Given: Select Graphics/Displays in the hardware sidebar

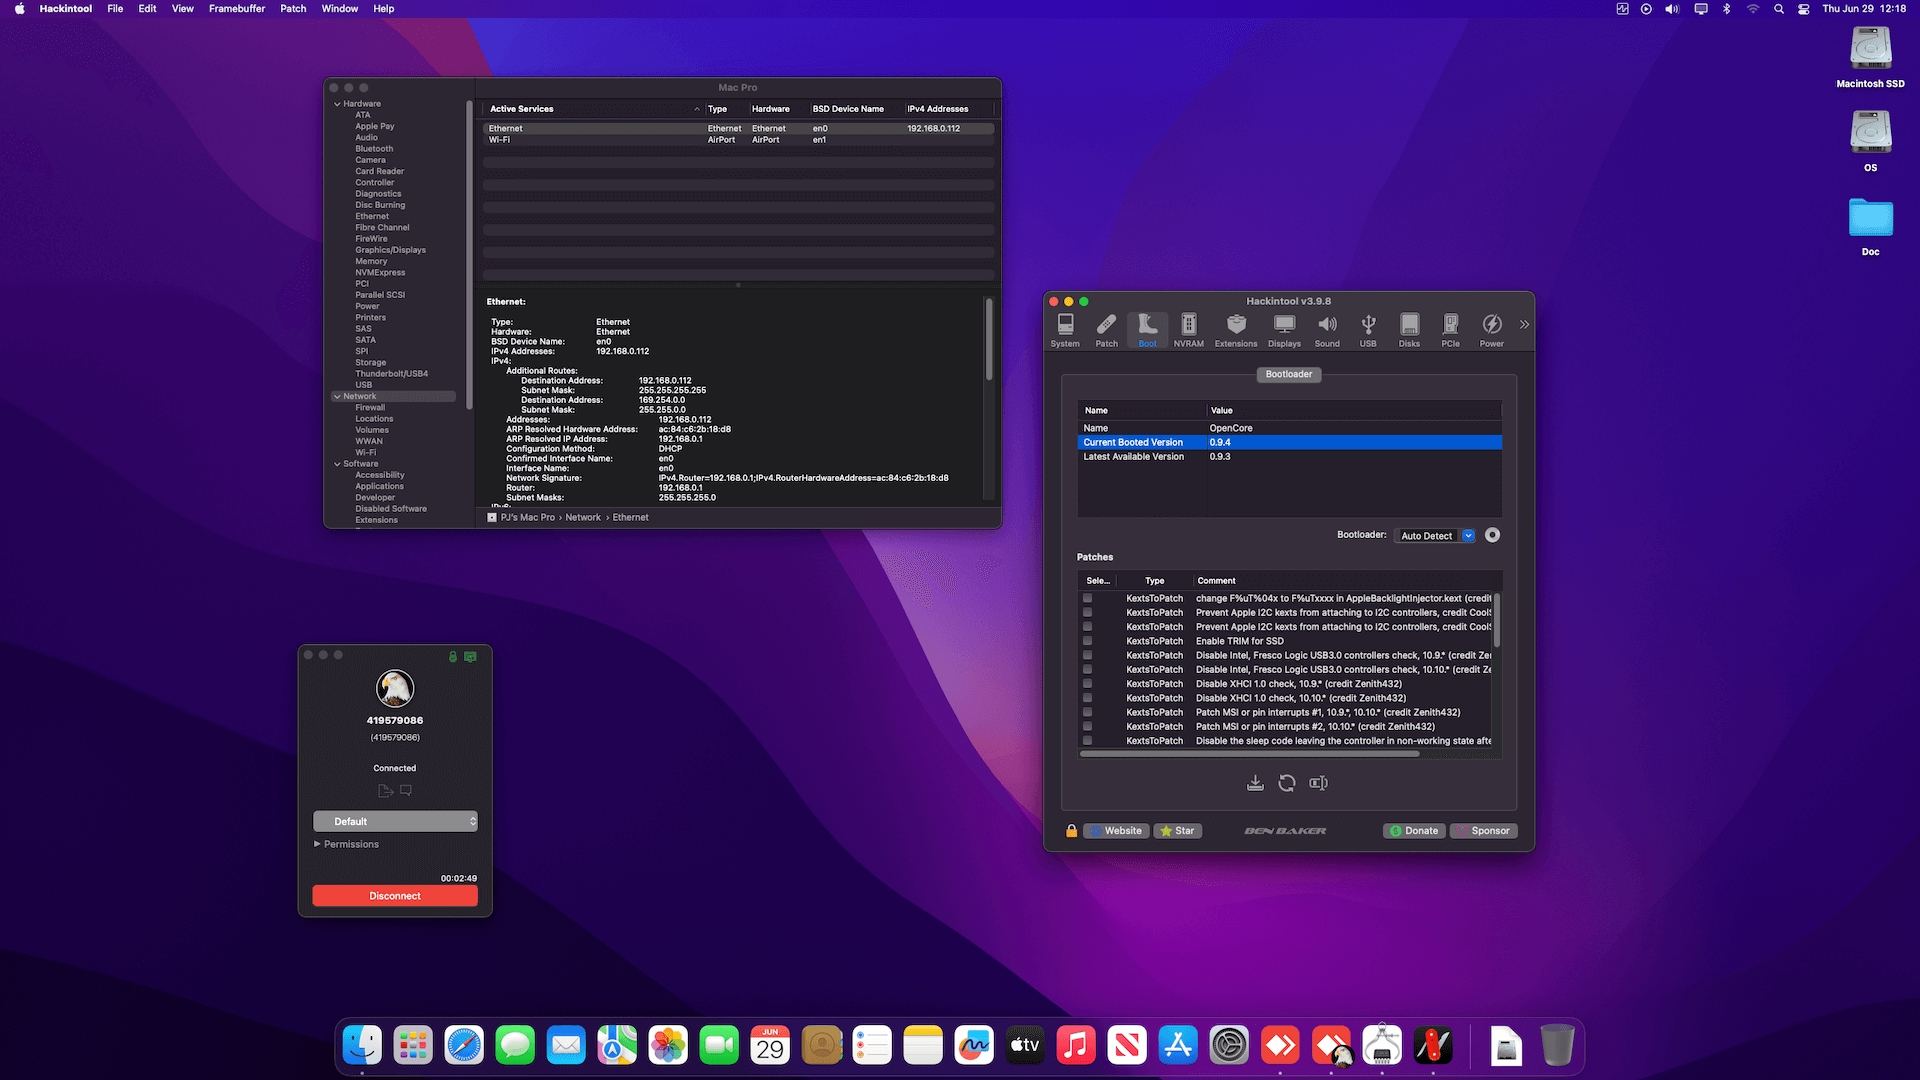Looking at the screenshot, I should pyautogui.click(x=390, y=250).
